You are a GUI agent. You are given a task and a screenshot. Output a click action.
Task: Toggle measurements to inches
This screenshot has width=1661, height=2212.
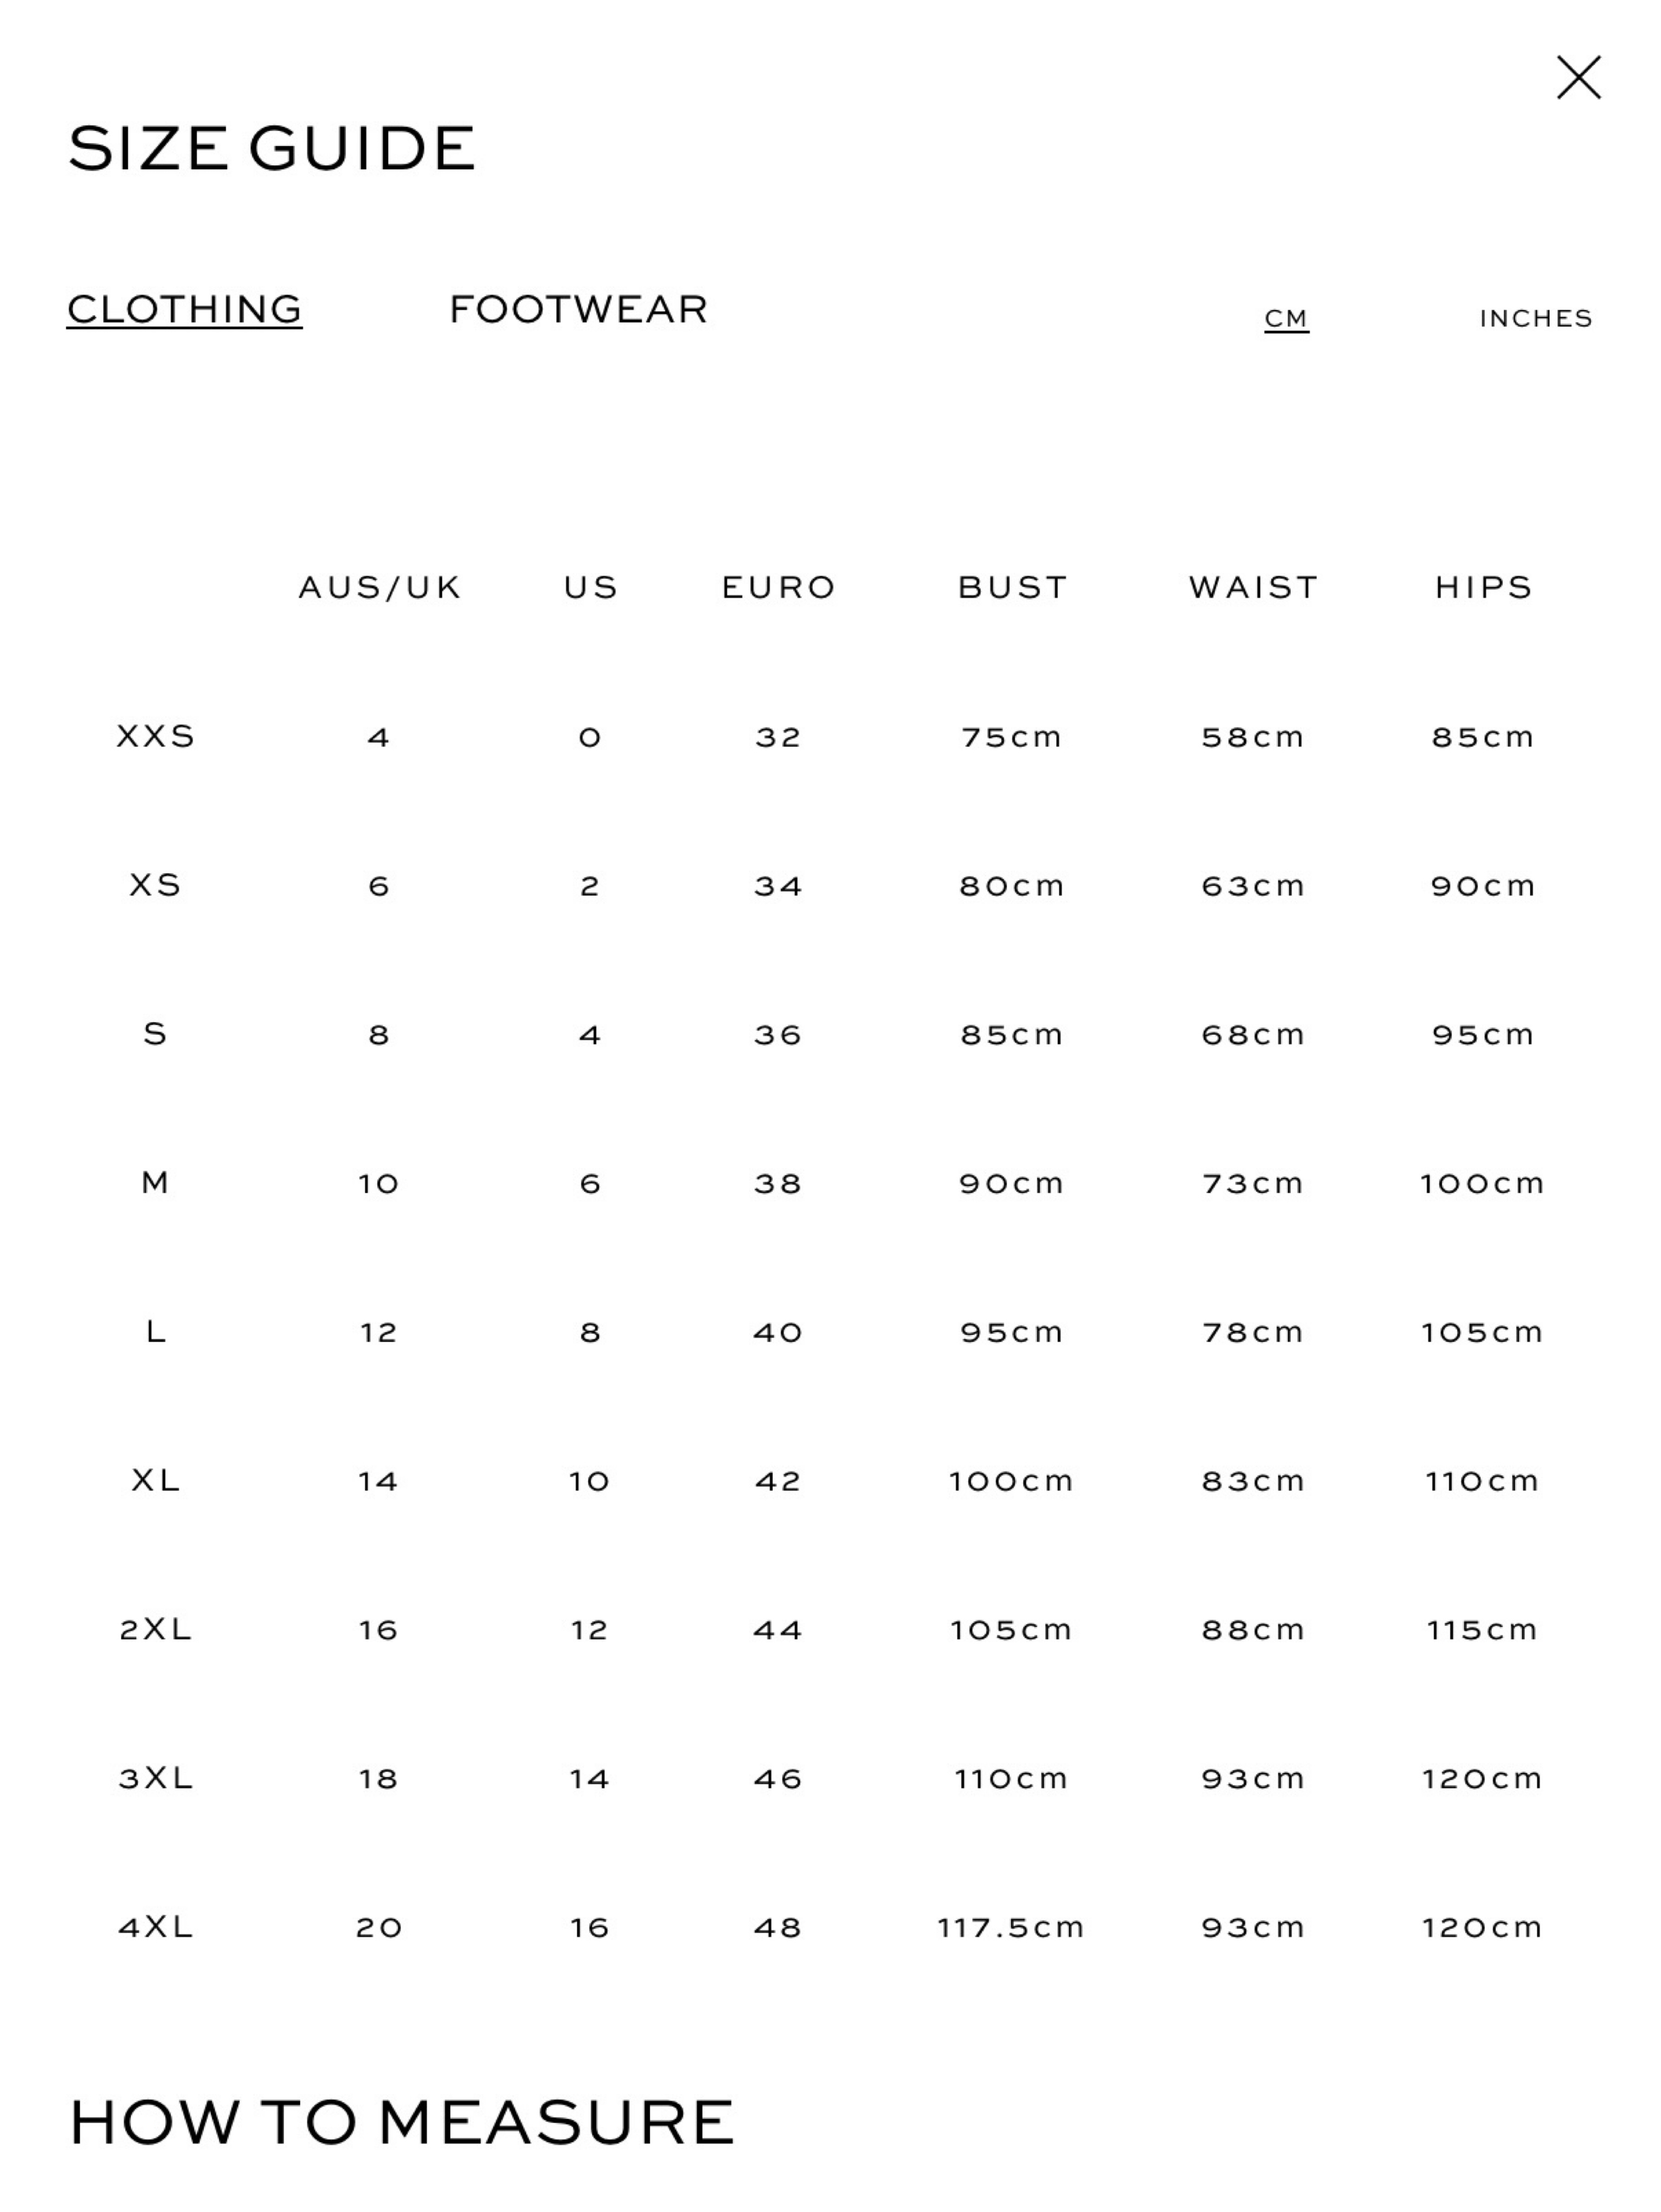click(1535, 318)
